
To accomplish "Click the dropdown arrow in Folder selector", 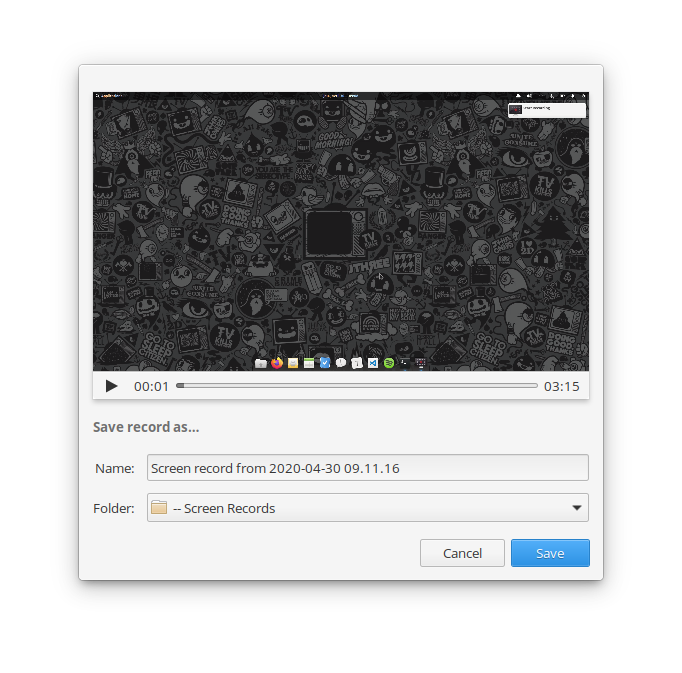I will (577, 508).
